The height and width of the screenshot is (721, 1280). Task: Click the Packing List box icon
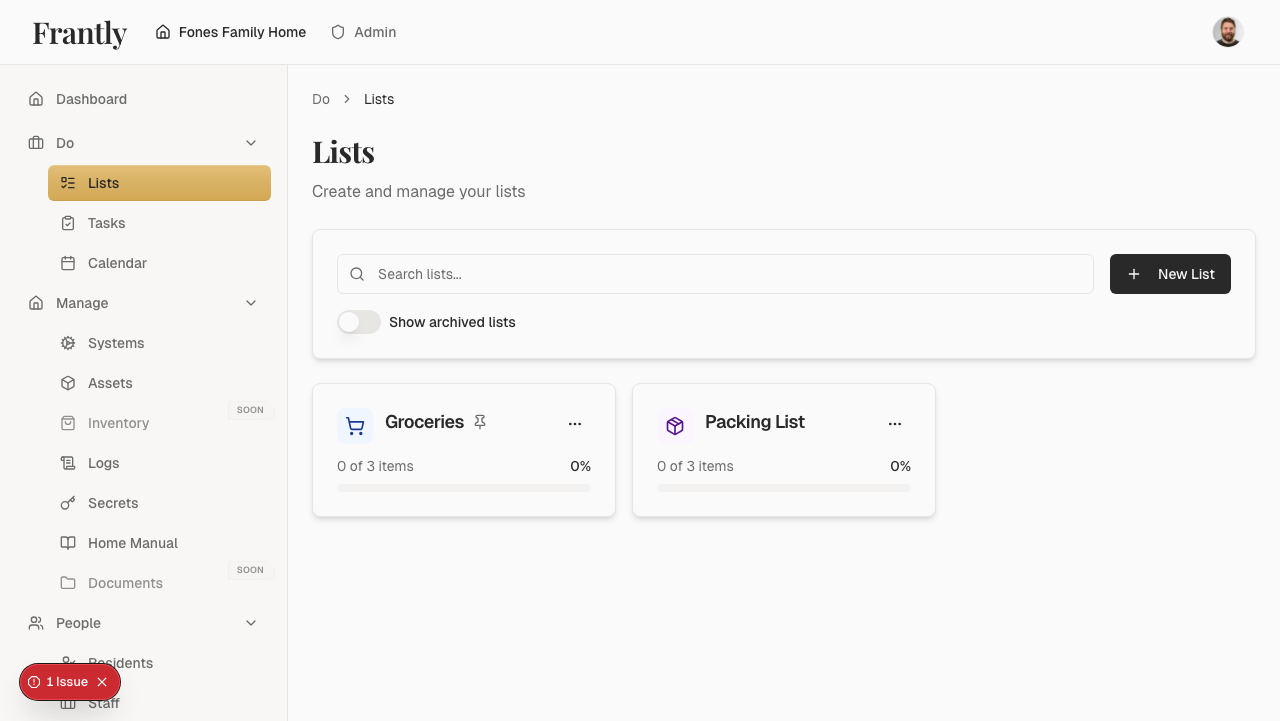(675, 425)
